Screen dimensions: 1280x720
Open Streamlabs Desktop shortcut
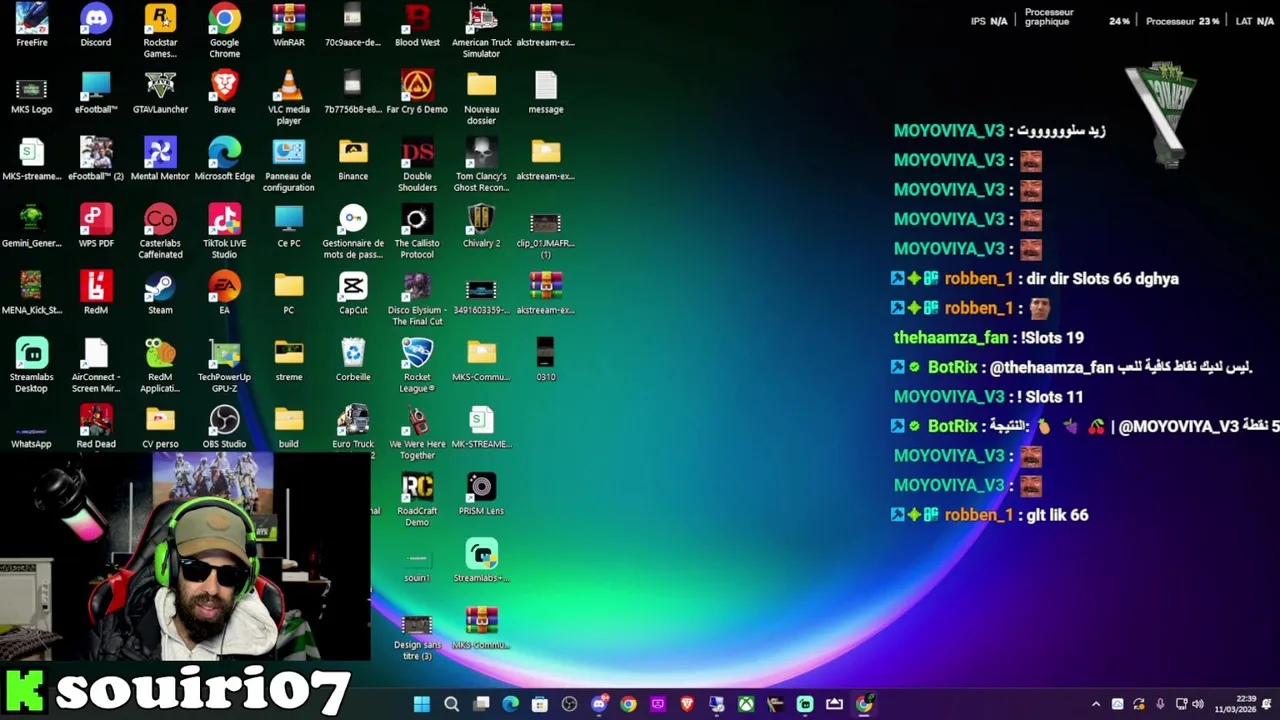[31, 366]
